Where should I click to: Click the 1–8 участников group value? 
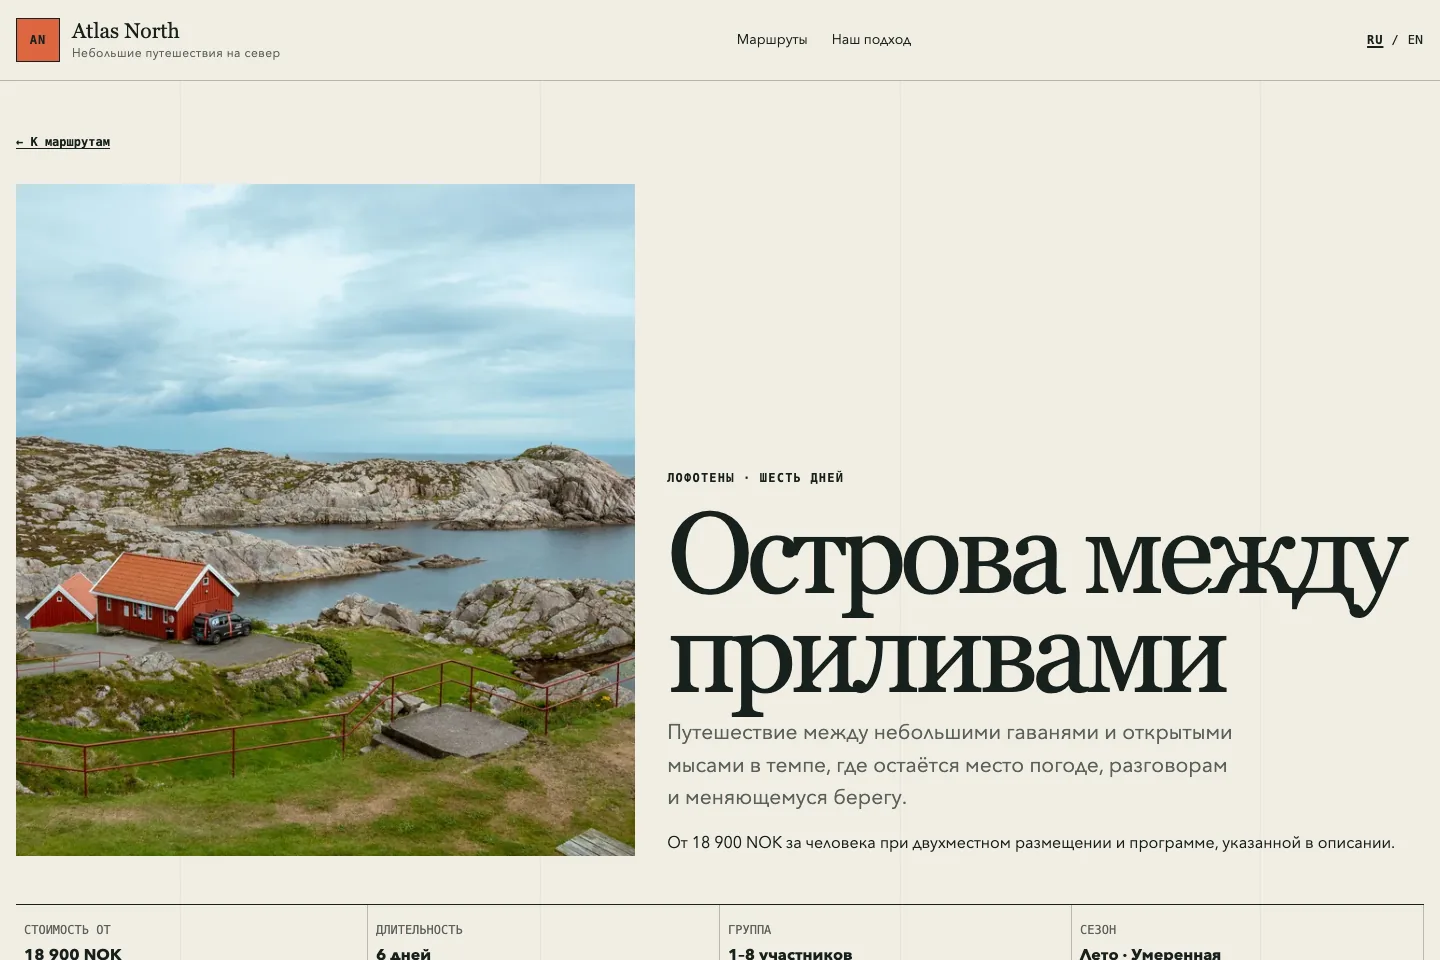tap(790, 953)
